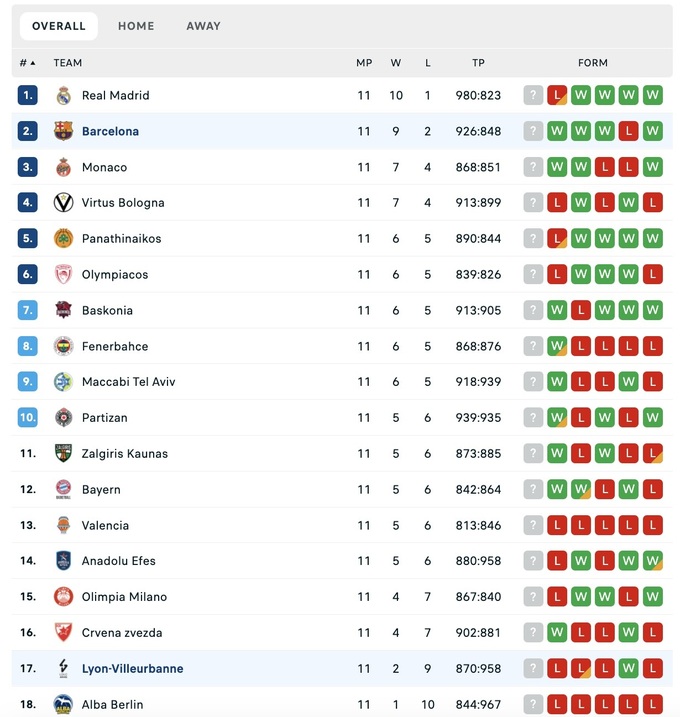Select the Overall standings tab
The height and width of the screenshot is (717, 680).
coord(59,26)
